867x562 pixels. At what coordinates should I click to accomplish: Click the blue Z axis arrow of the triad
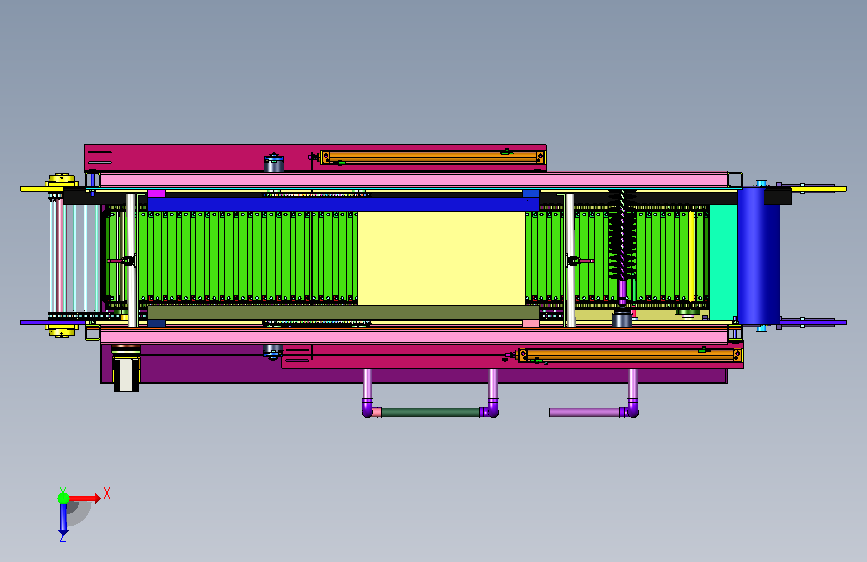pyautogui.click(x=63, y=519)
